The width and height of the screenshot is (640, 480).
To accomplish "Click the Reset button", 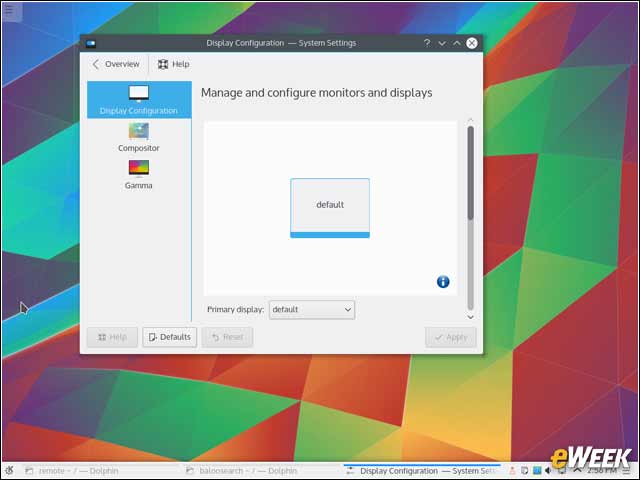I will (227, 337).
